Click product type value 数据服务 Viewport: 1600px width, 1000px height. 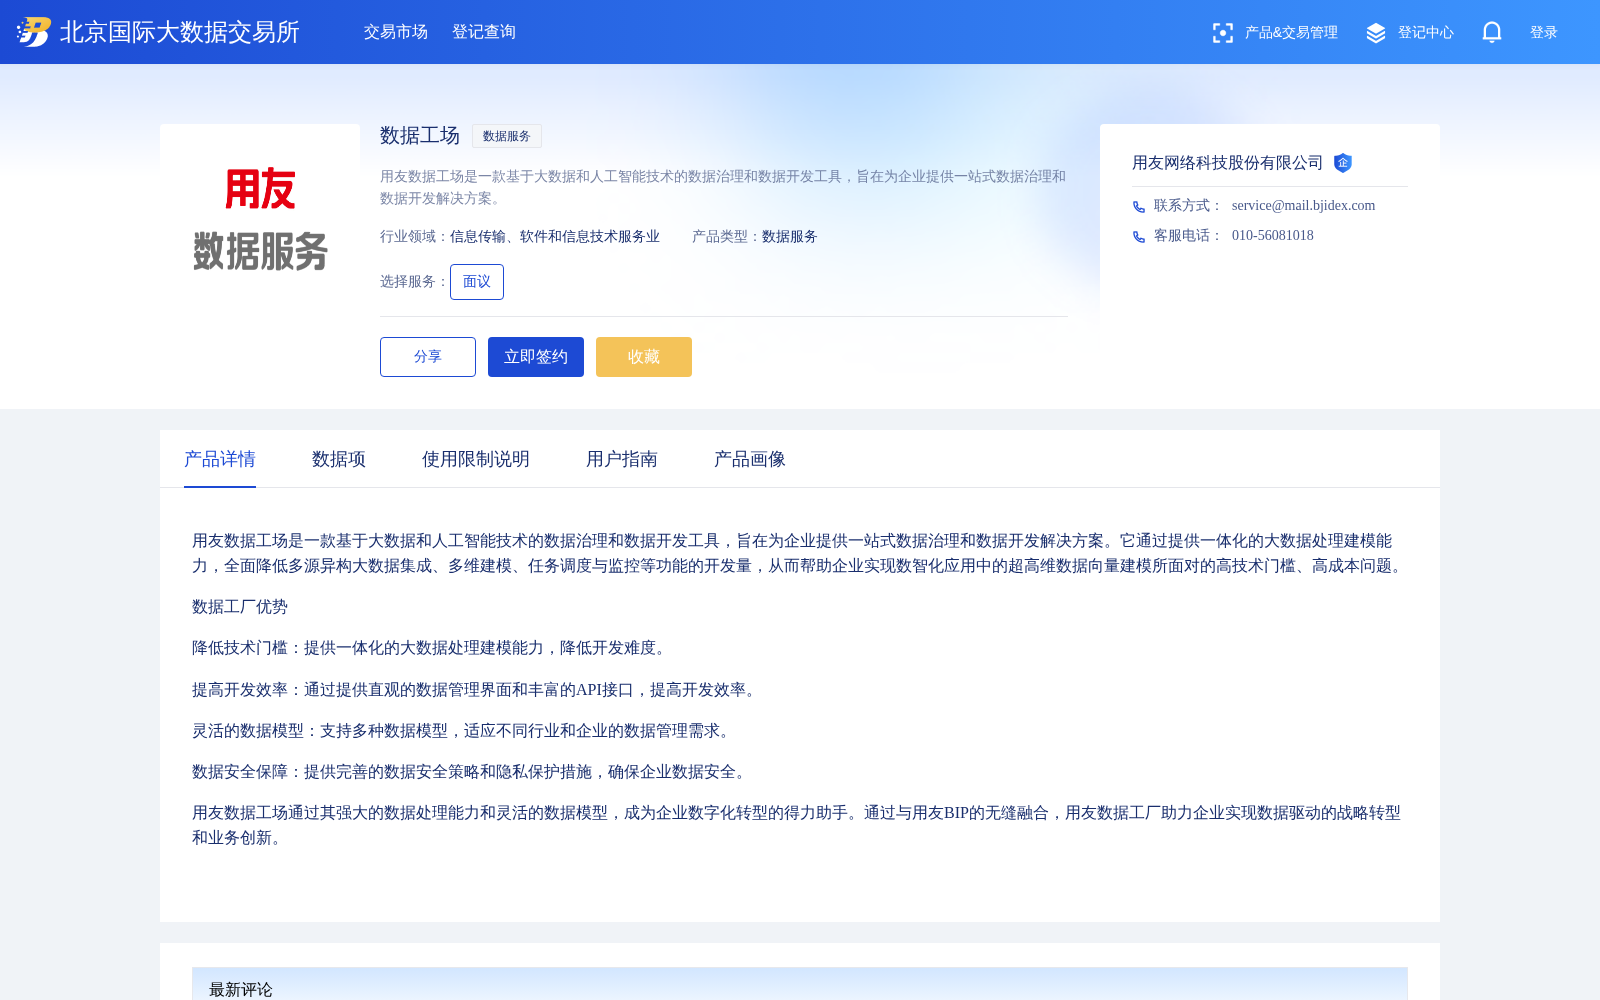(x=790, y=237)
